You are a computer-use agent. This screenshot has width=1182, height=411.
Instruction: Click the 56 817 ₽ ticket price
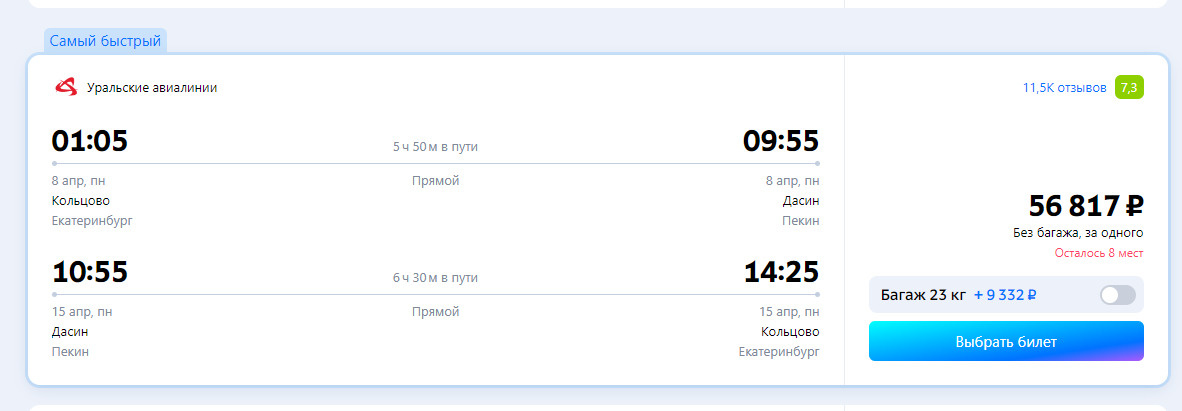(1086, 205)
